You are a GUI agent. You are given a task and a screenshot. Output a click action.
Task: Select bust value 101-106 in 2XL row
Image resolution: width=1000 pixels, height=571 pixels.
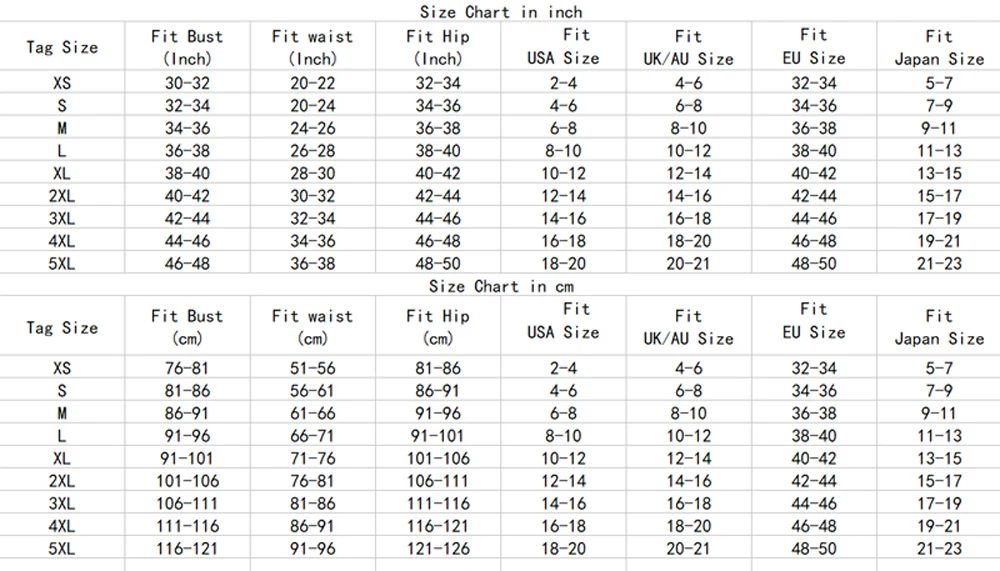187,481
